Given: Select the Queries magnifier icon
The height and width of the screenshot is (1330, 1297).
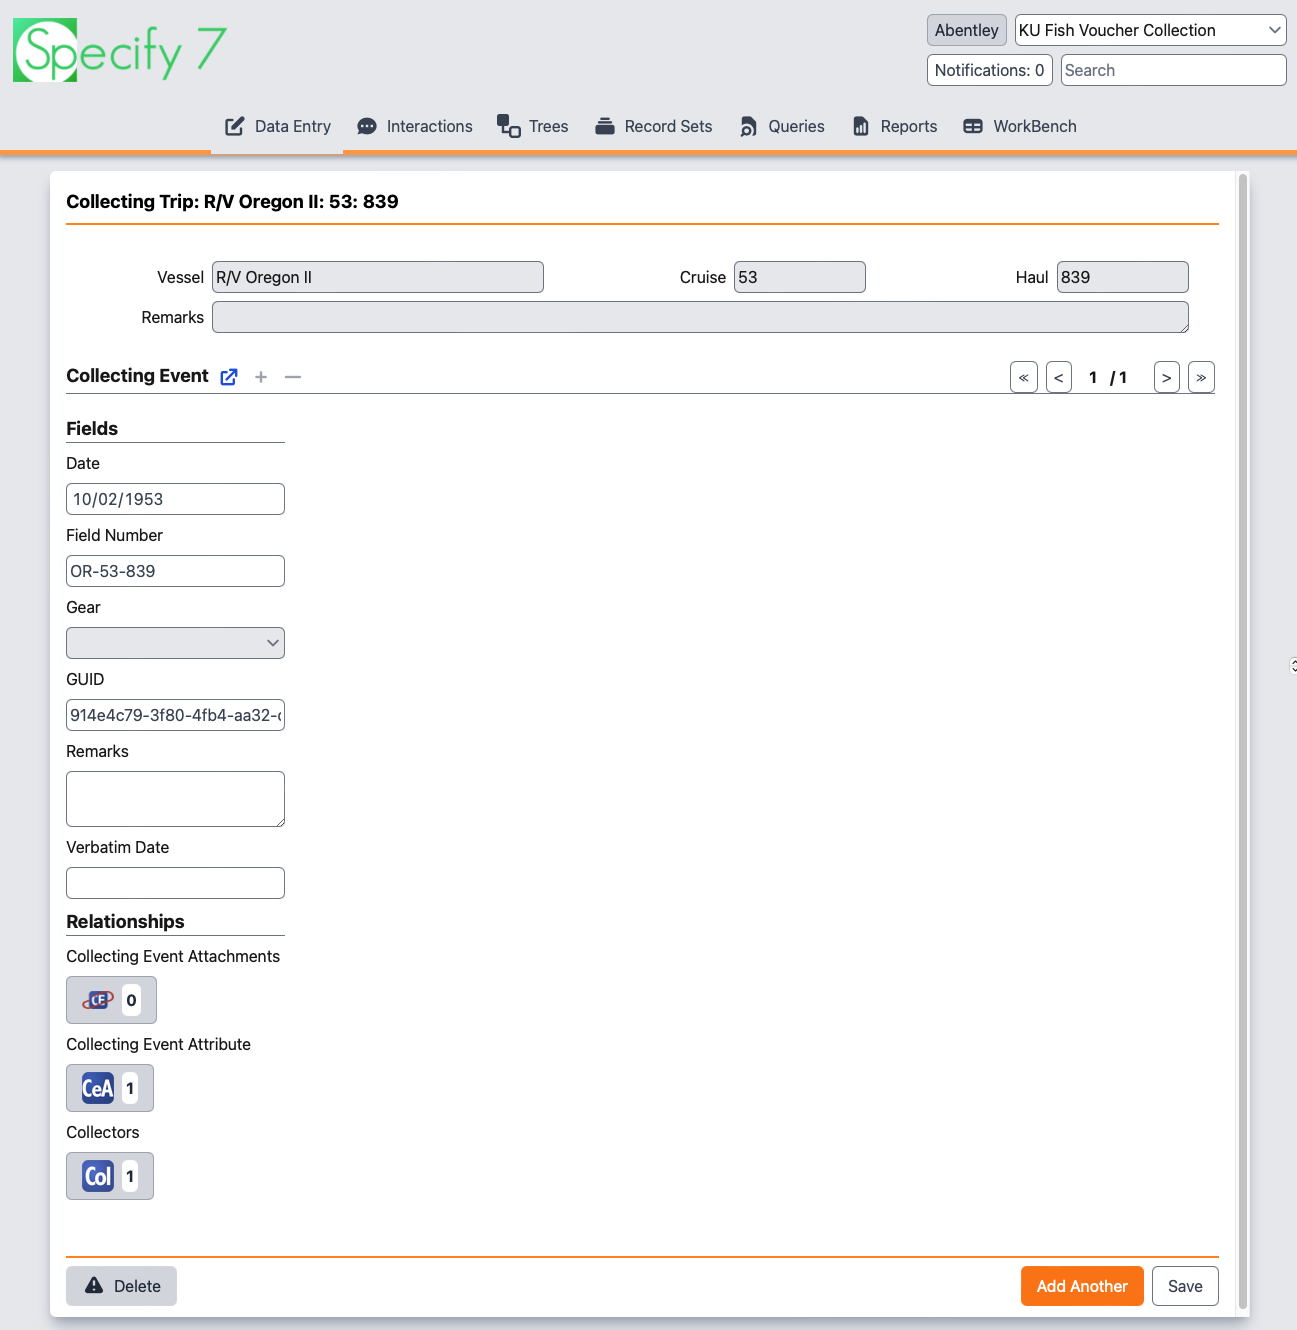Looking at the screenshot, I should click(x=748, y=126).
